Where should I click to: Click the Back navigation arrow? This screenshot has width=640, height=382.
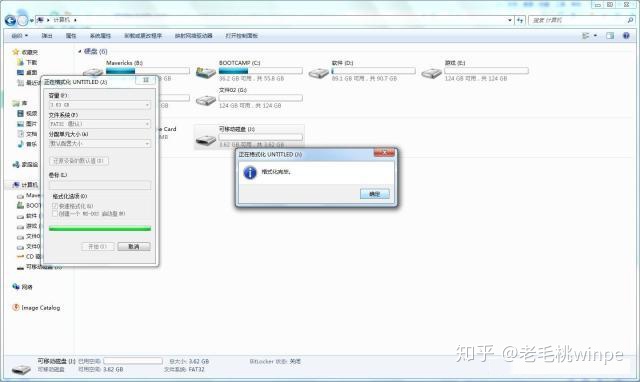tap(11, 20)
